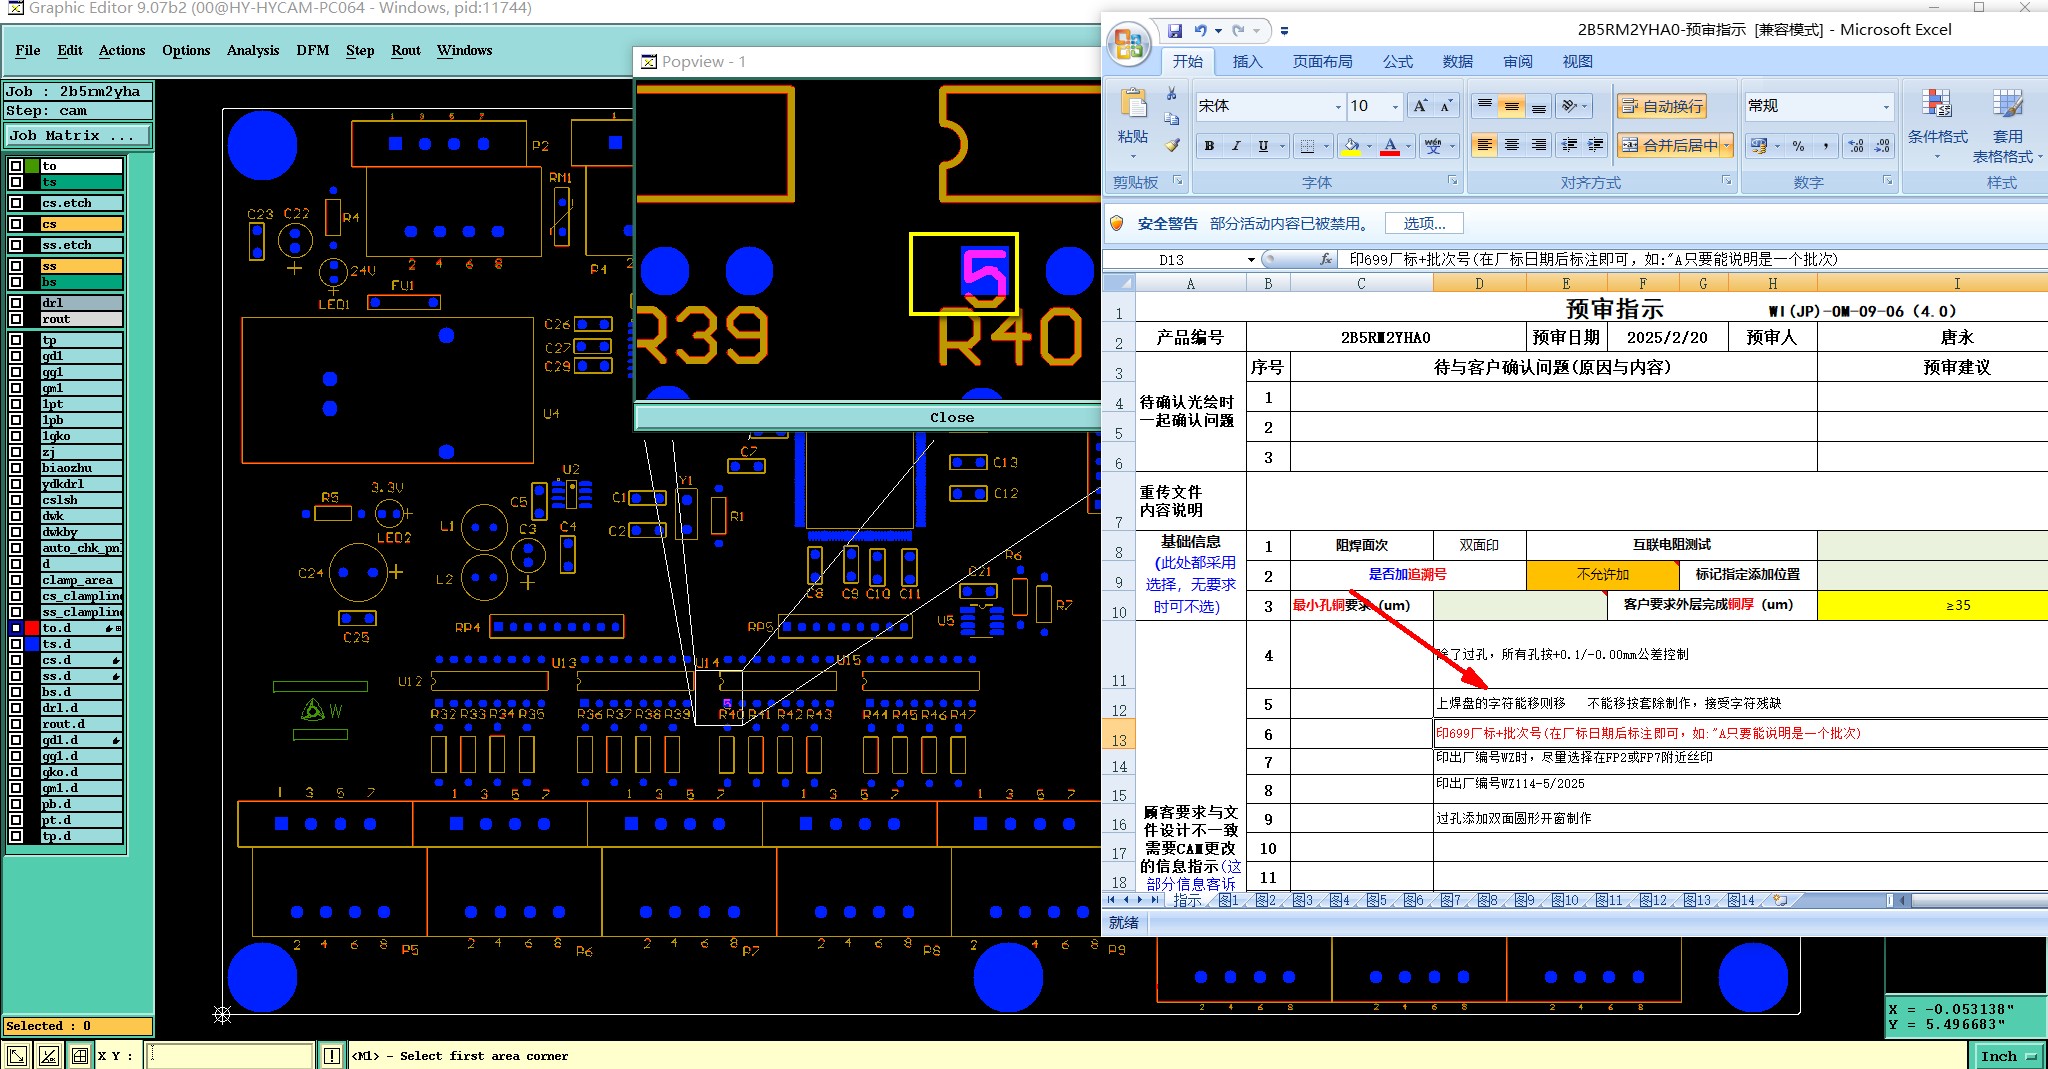Screen dimensions: 2048x1069
Task: Click the Redo icon in Excel
Action: click(1239, 31)
